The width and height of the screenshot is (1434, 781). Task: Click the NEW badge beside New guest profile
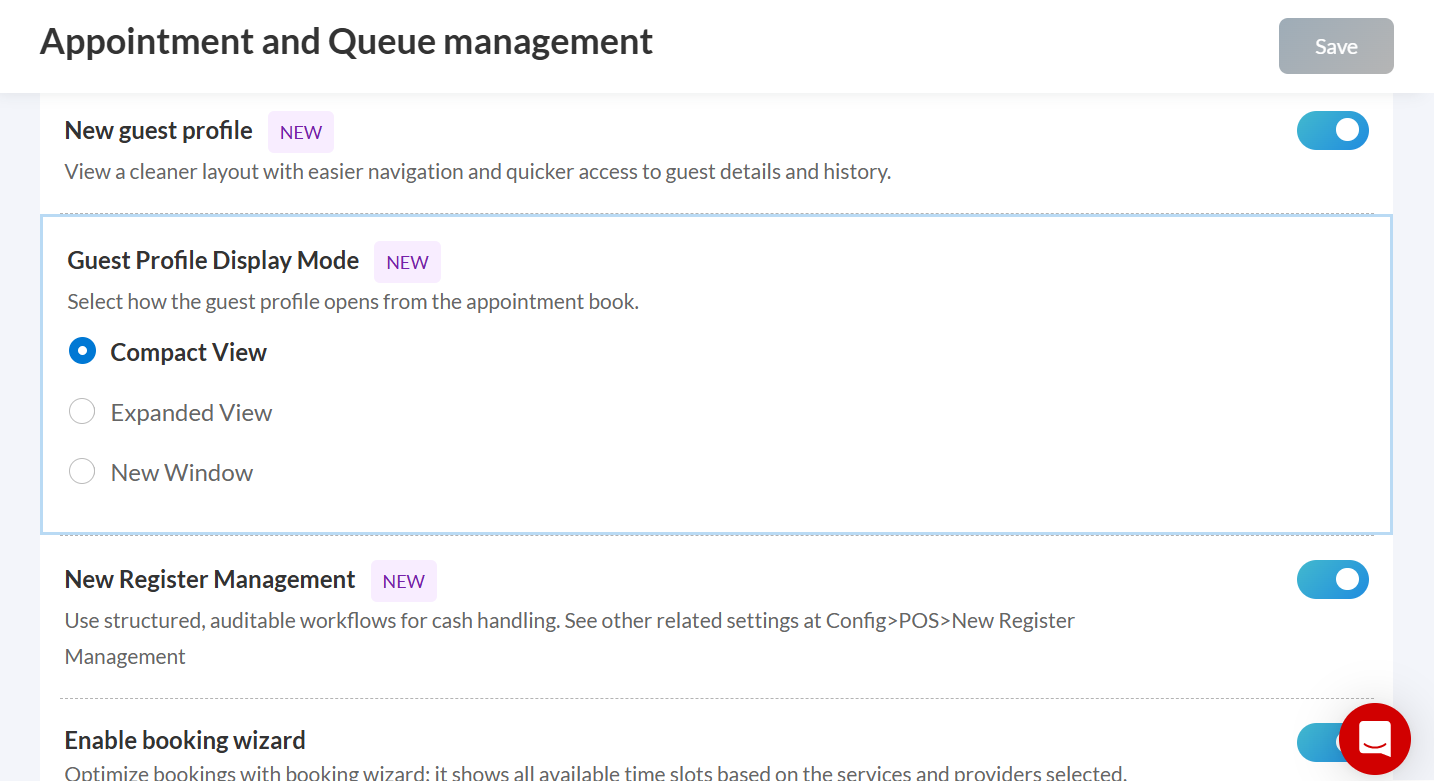tap(300, 132)
